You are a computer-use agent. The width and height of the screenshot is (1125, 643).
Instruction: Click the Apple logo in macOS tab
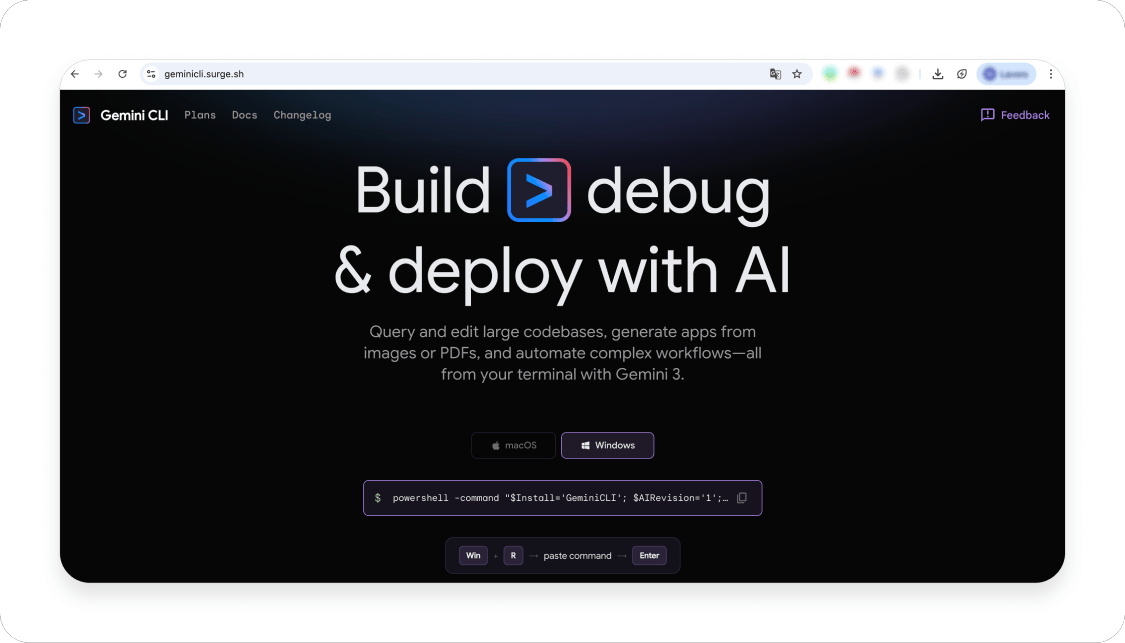(496, 446)
